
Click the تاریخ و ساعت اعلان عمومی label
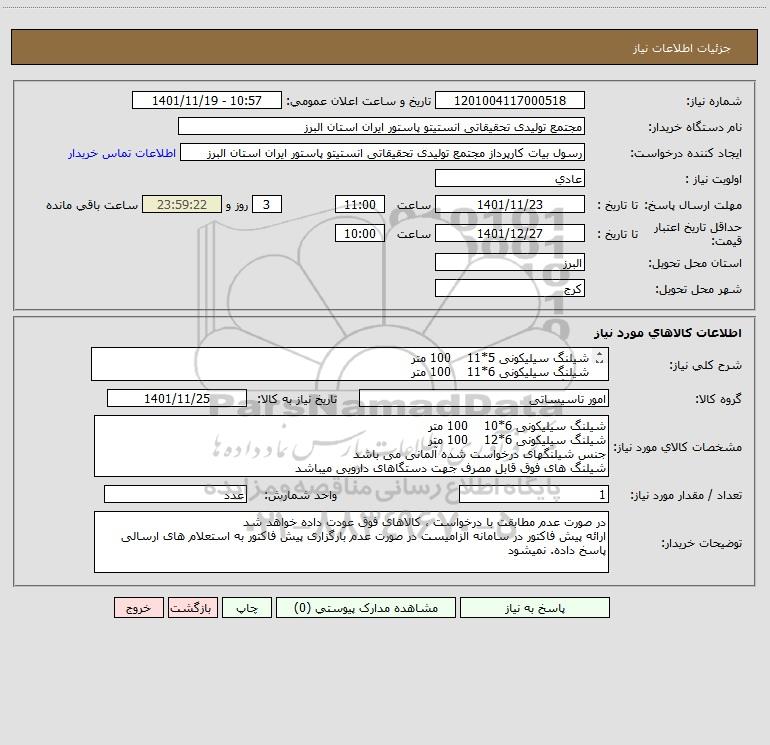(x=358, y=101)
